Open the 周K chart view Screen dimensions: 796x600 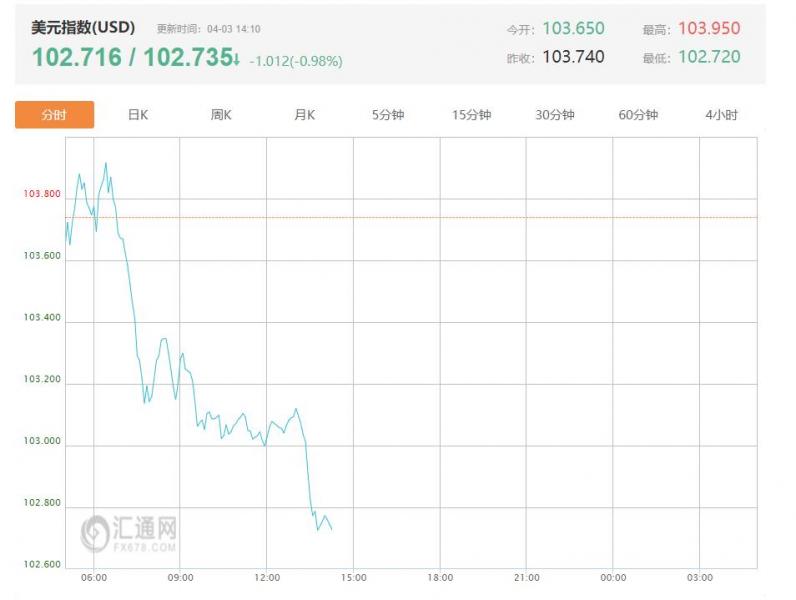[221, 115]
